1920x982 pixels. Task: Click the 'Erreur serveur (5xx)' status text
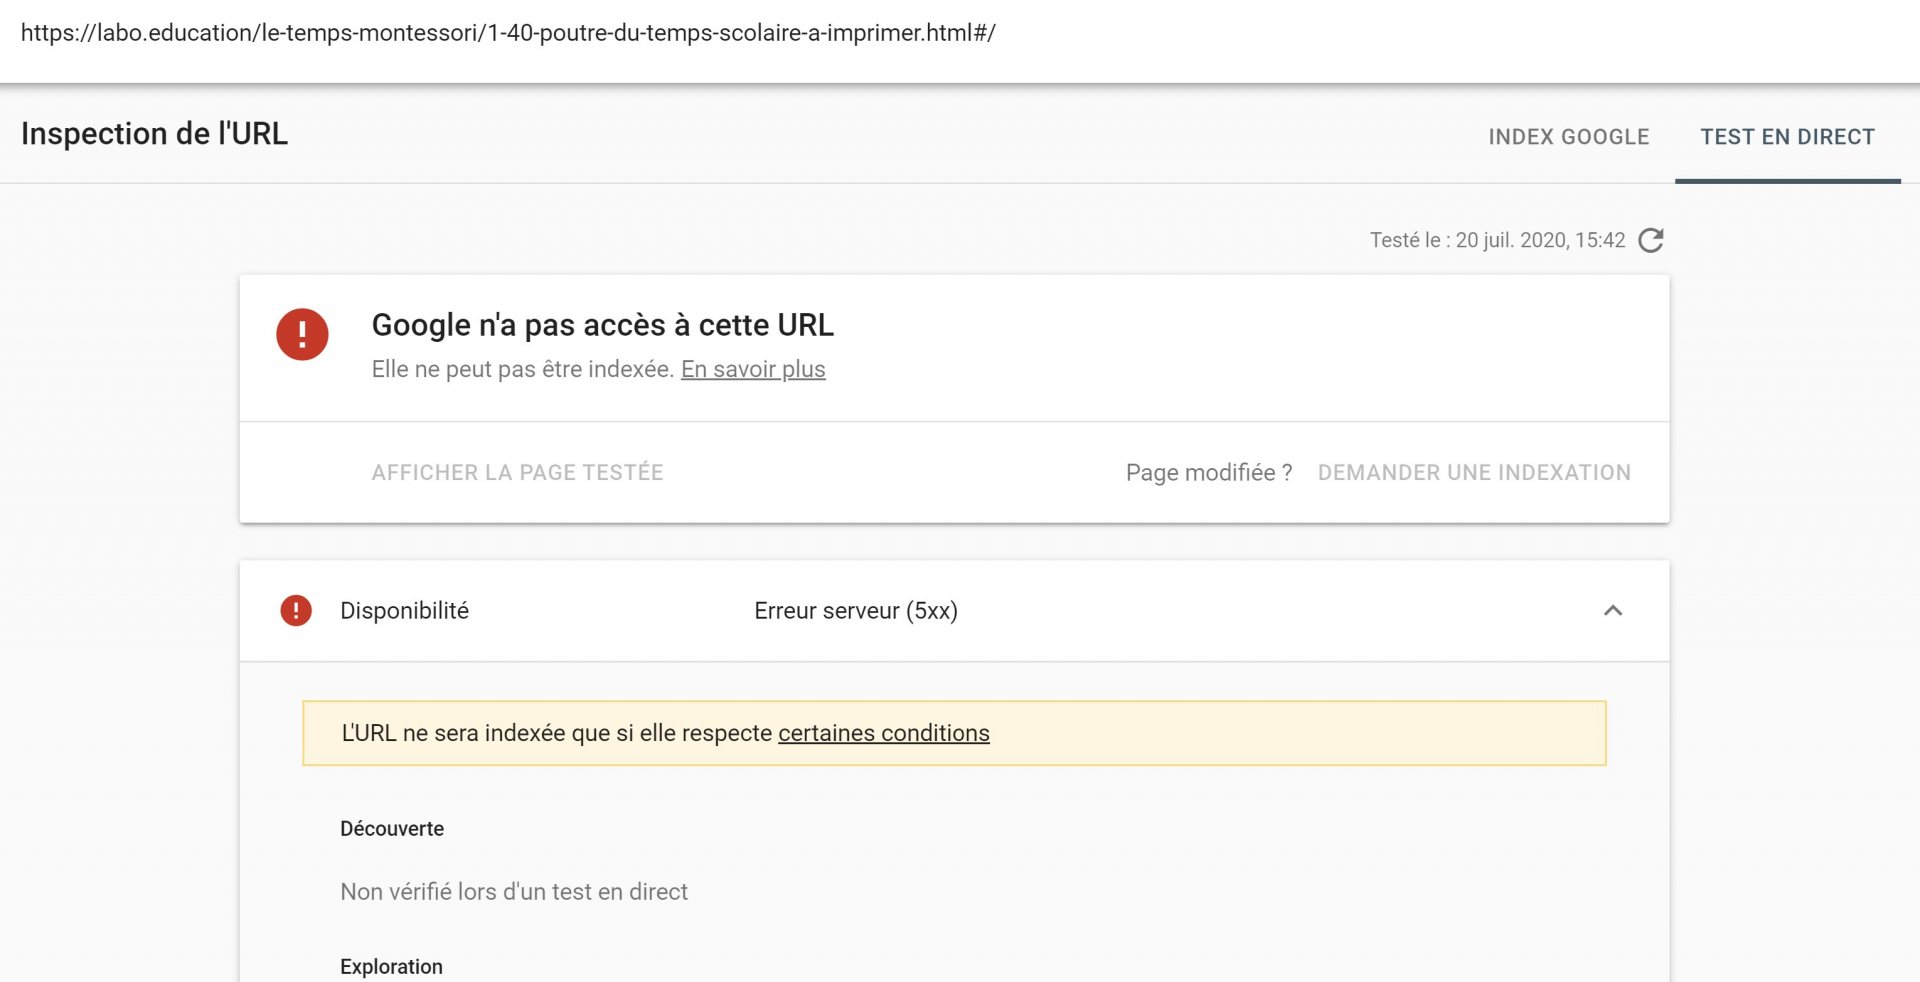click(x=856, y=611)
